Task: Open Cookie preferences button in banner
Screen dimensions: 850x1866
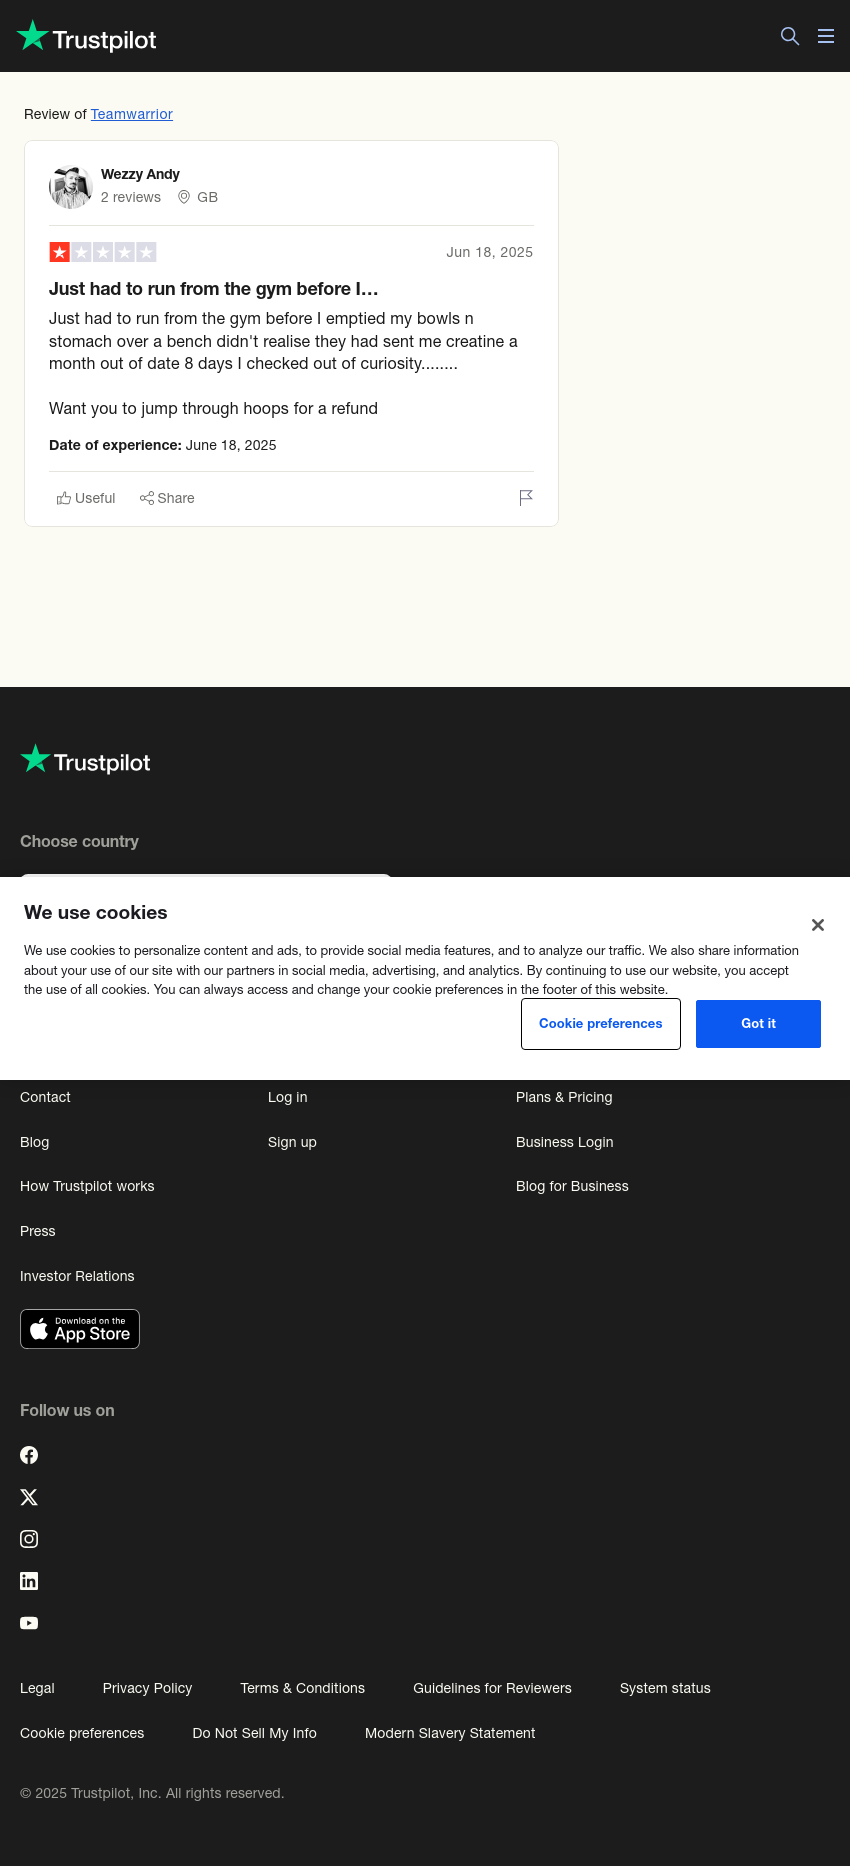Action: (x=601, y=1024)
